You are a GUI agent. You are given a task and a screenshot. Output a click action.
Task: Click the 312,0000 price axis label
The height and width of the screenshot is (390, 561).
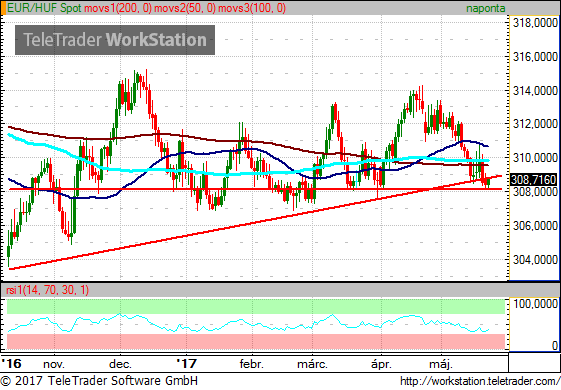point(535,124)
